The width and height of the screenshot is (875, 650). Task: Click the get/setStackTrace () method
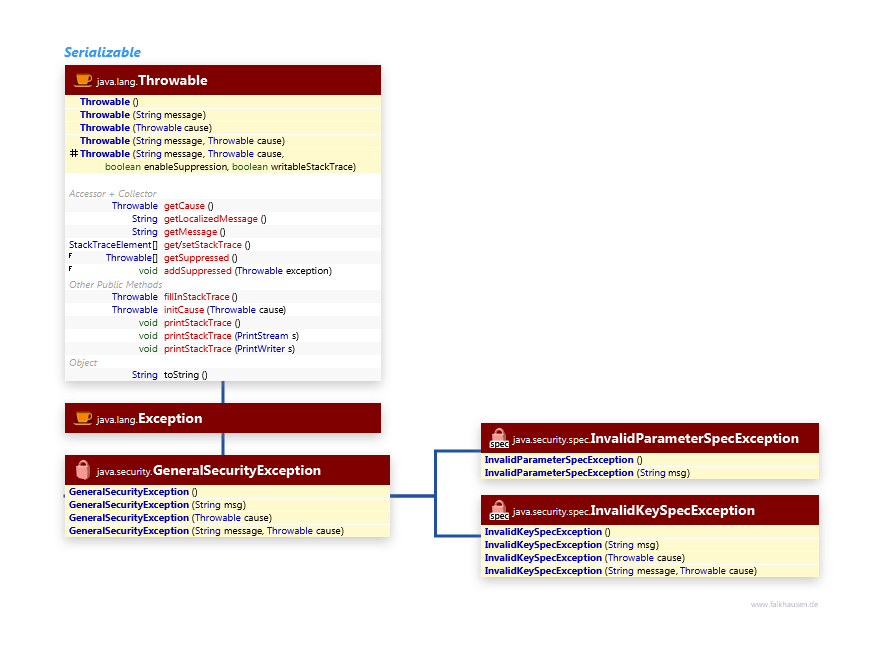[207, 245]
